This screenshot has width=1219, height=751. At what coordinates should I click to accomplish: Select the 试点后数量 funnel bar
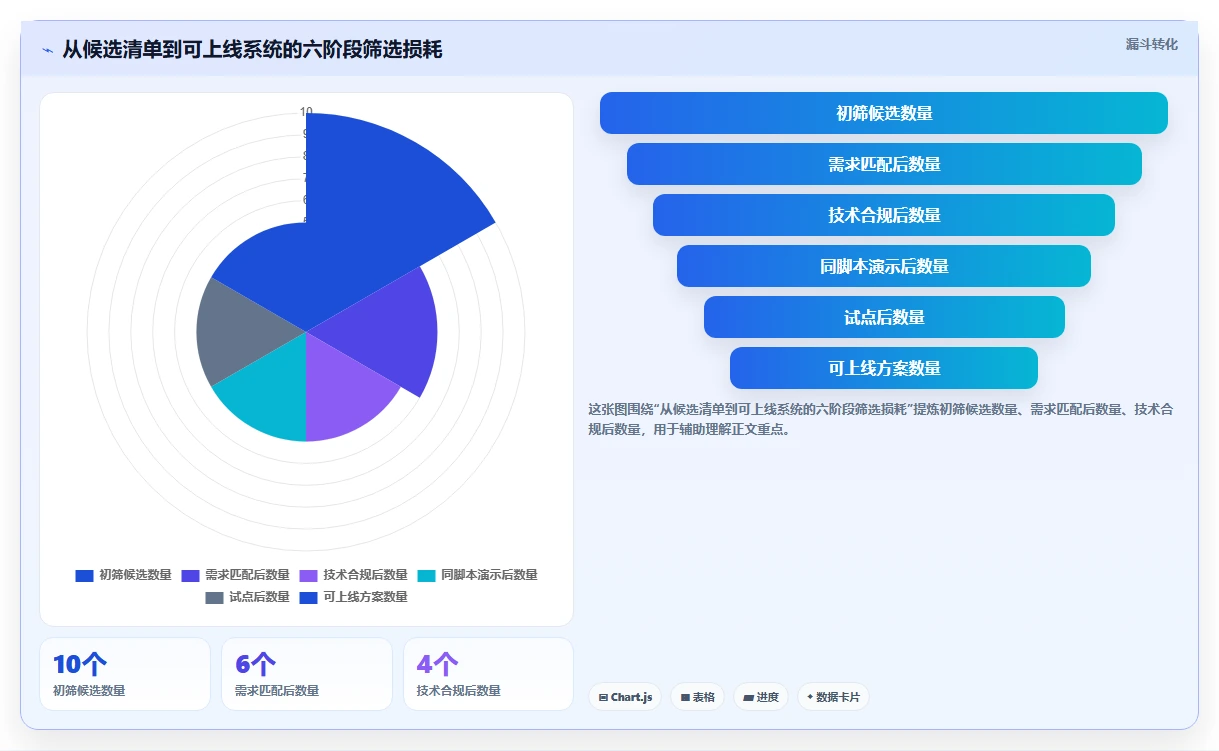884,317
